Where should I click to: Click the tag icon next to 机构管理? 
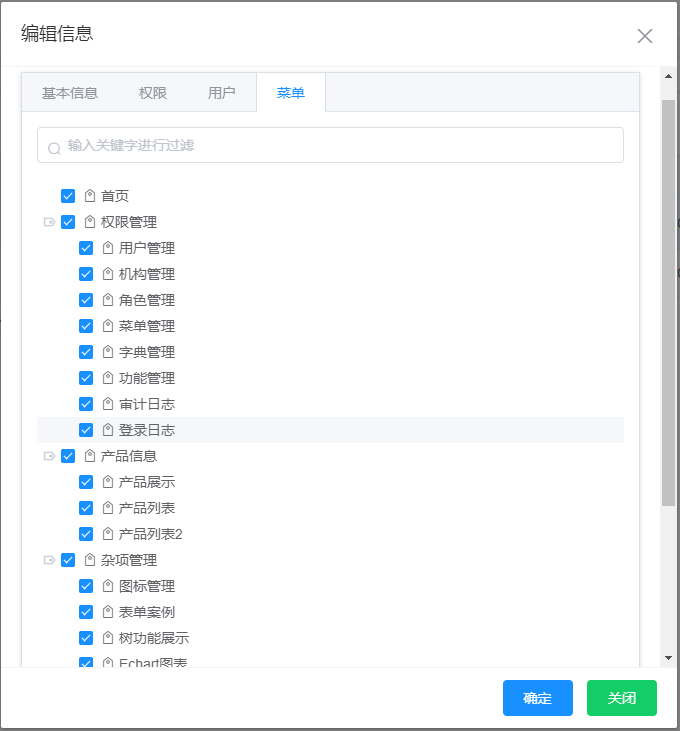[108, 274]
